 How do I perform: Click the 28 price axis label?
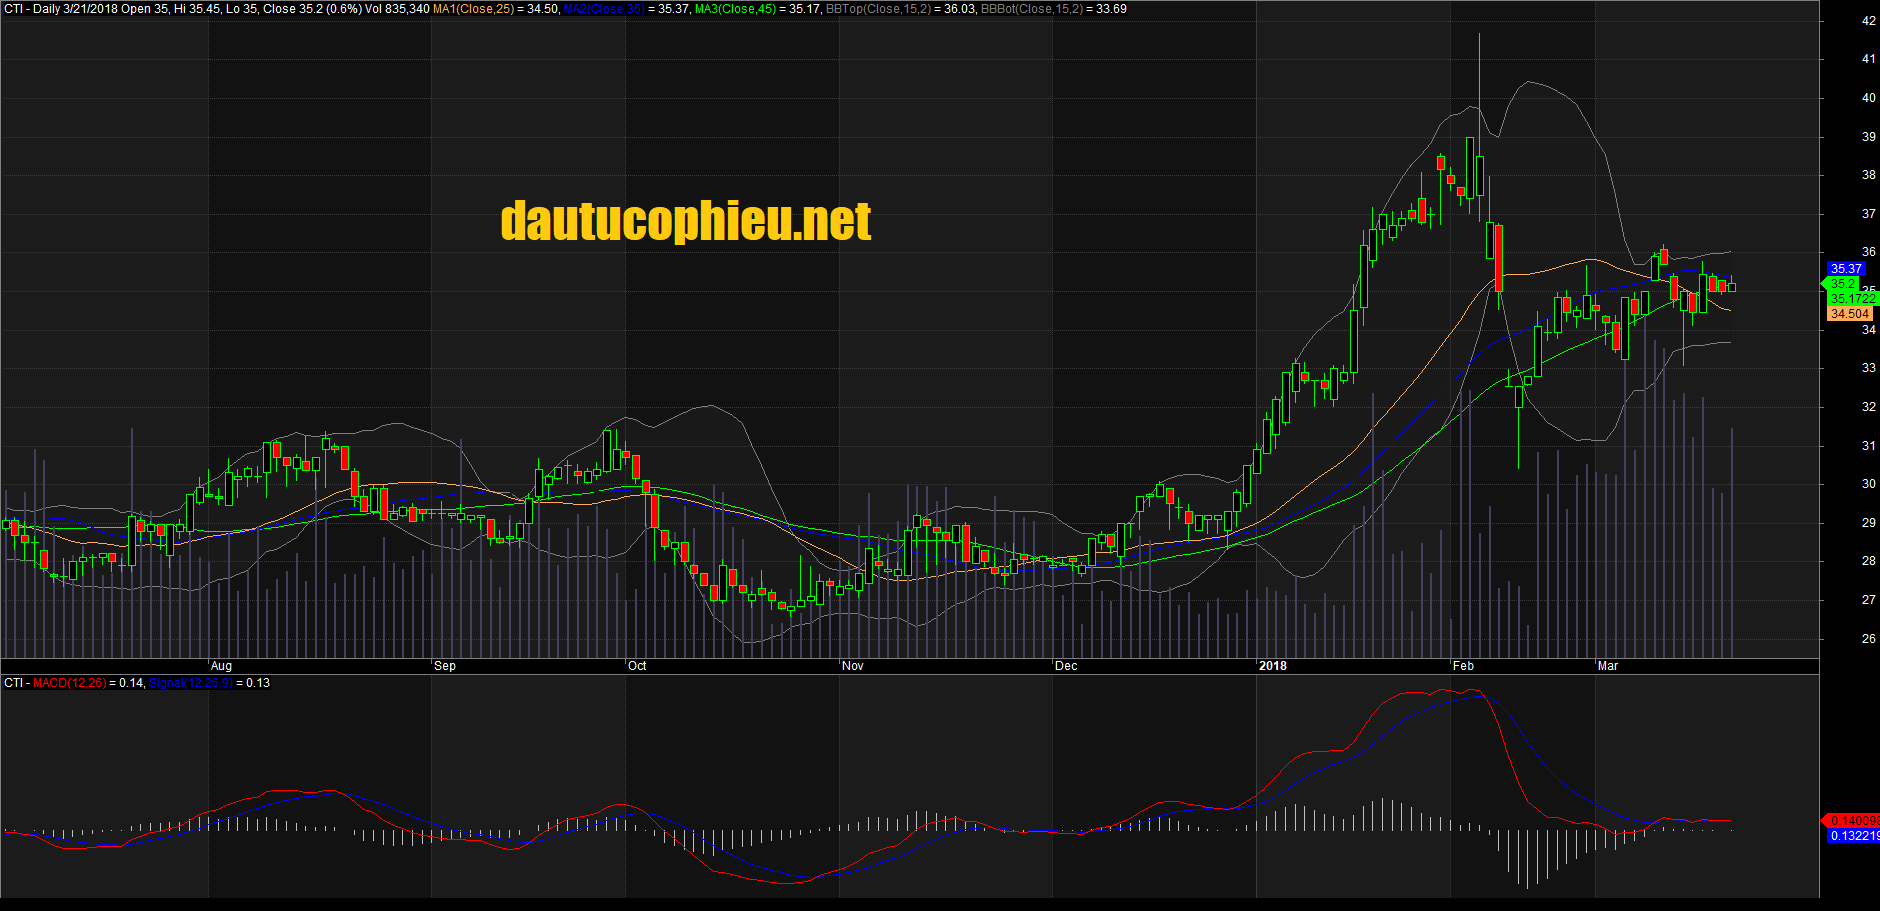pyautogui.click(x=1868, y=561)
